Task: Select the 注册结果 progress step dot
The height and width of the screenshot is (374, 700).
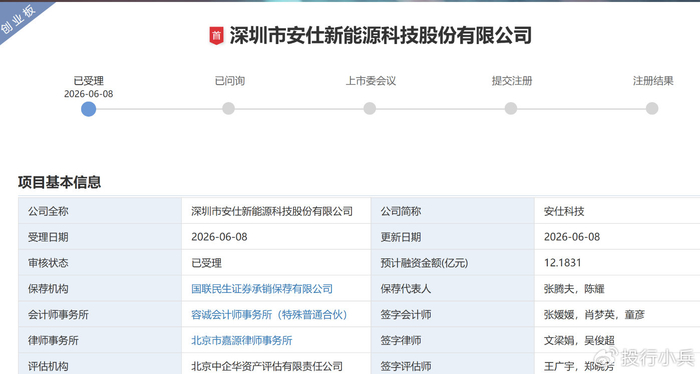Action: coord(652,108)
